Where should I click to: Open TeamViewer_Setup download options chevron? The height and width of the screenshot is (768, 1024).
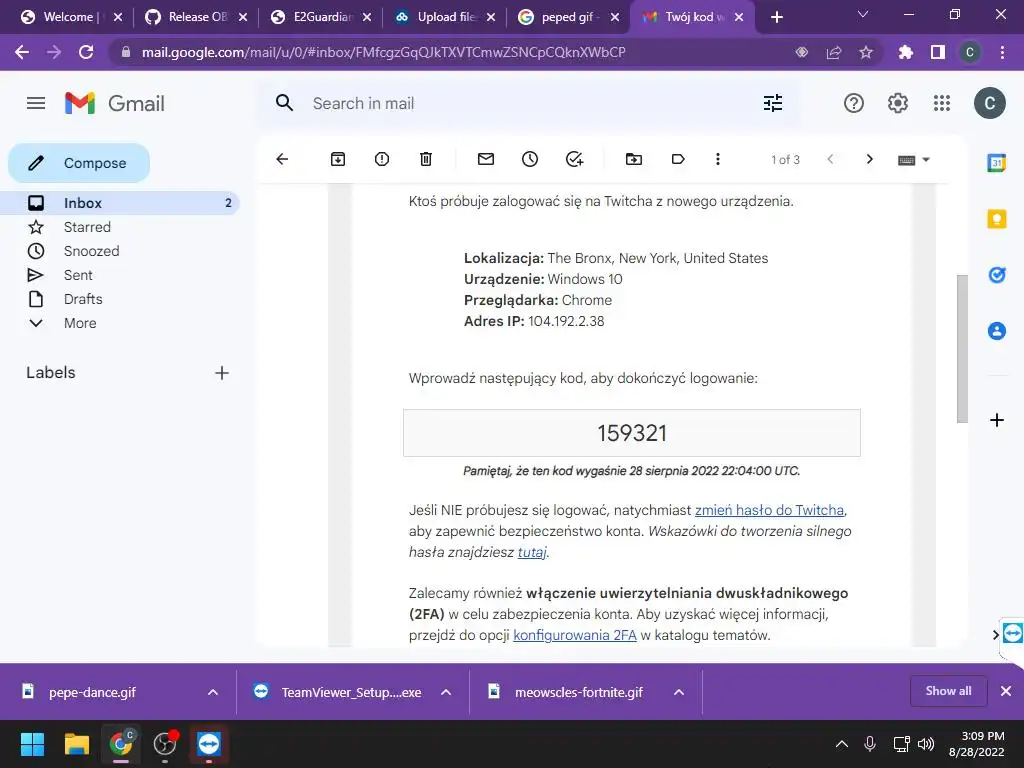pyautogui.click(x=446, y=692)
